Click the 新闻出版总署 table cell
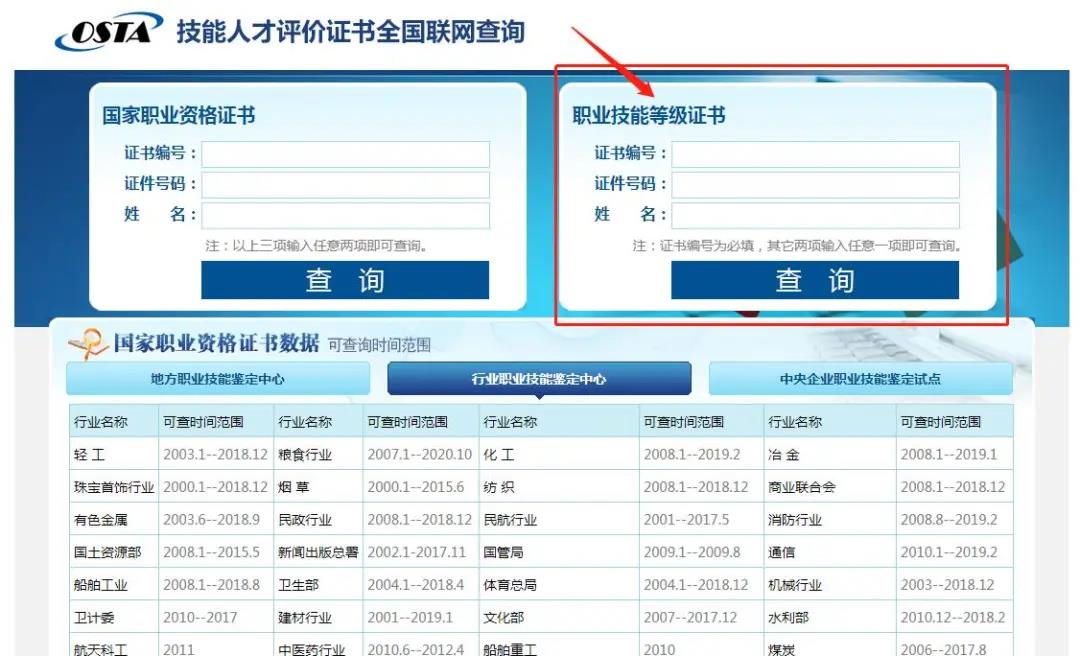 pyautogui.click(x=318, y=552)
